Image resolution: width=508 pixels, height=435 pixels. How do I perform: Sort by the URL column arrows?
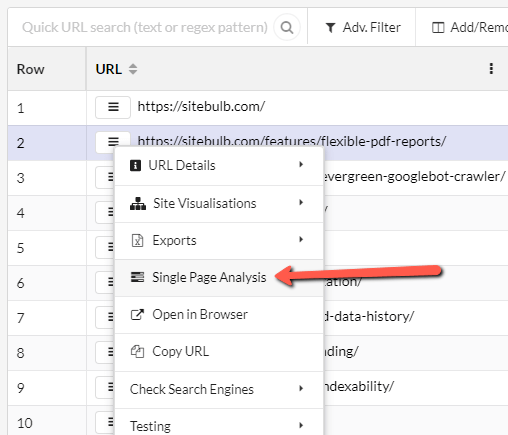[133, 69]
